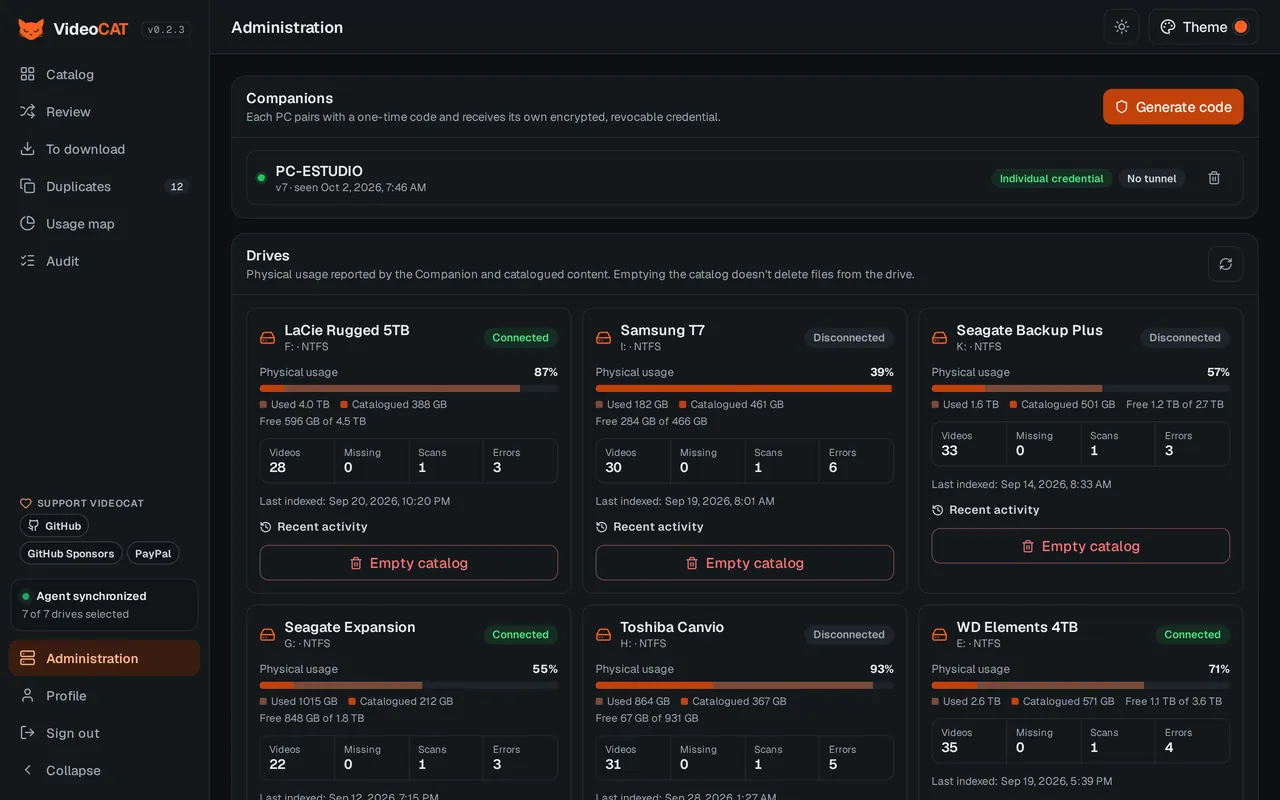This screenshot has width=1280, height=800.
Task: Open PayPal donation link
Action: coord(153,553)
